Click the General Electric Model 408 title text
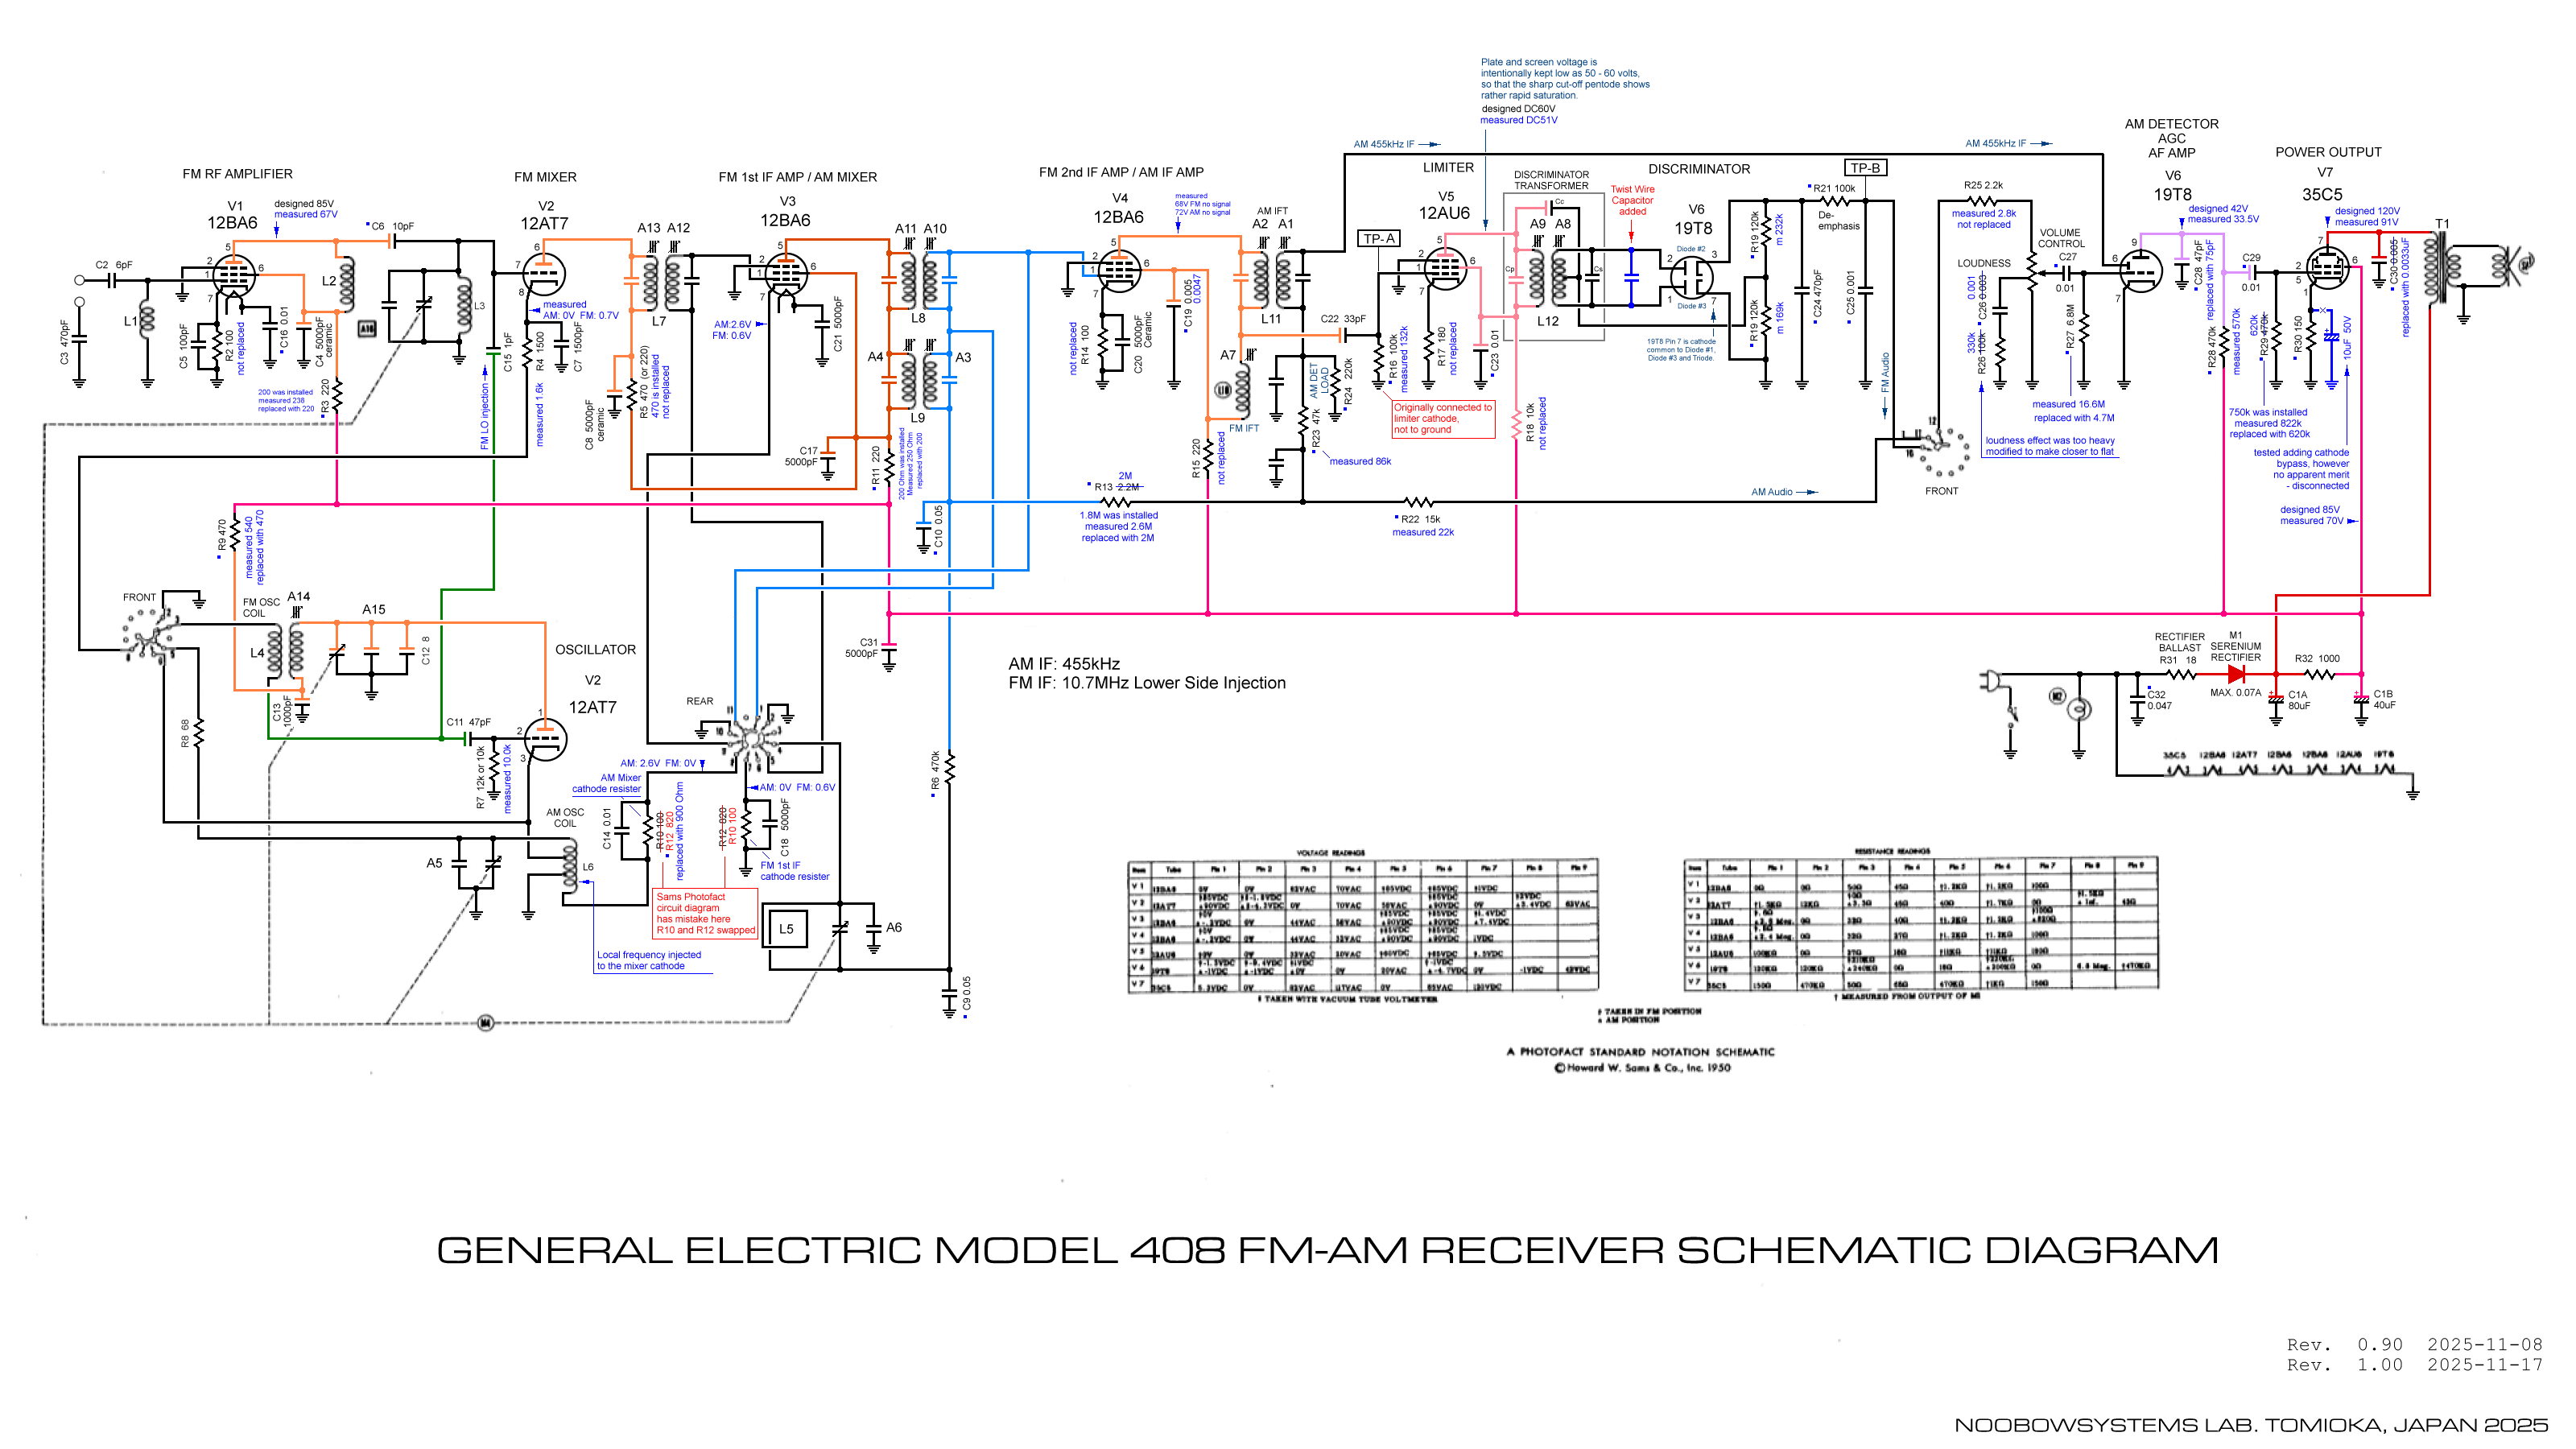Viewport: 2576px width, 1449px height. point(1327,1250)
